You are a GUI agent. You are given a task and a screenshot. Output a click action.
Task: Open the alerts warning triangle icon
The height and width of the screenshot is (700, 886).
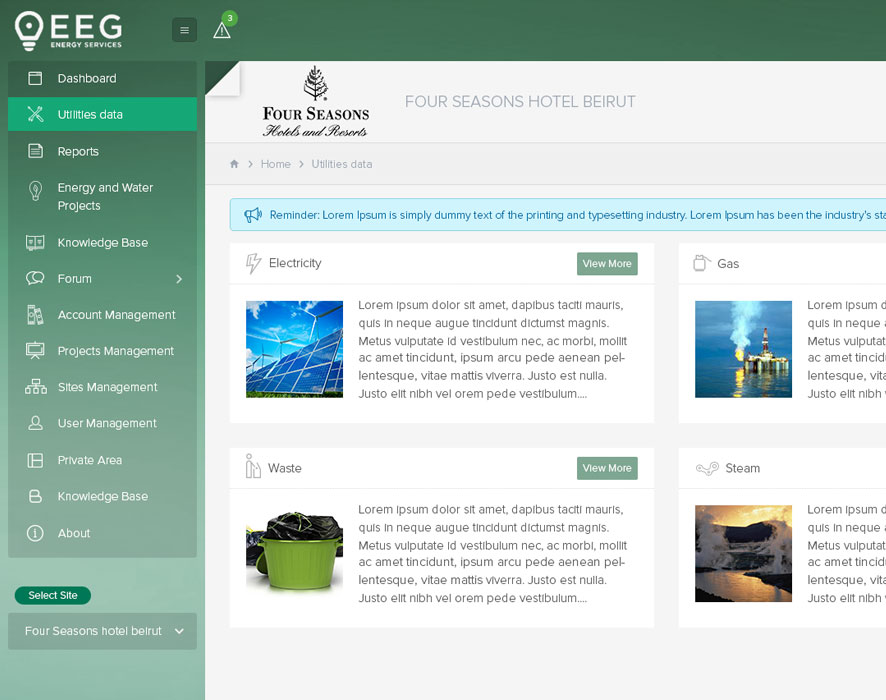click(x=222, y=31)
